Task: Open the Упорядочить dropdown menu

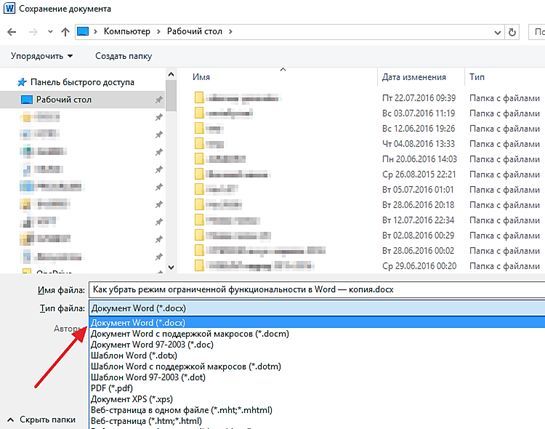Action: (41, 56)
